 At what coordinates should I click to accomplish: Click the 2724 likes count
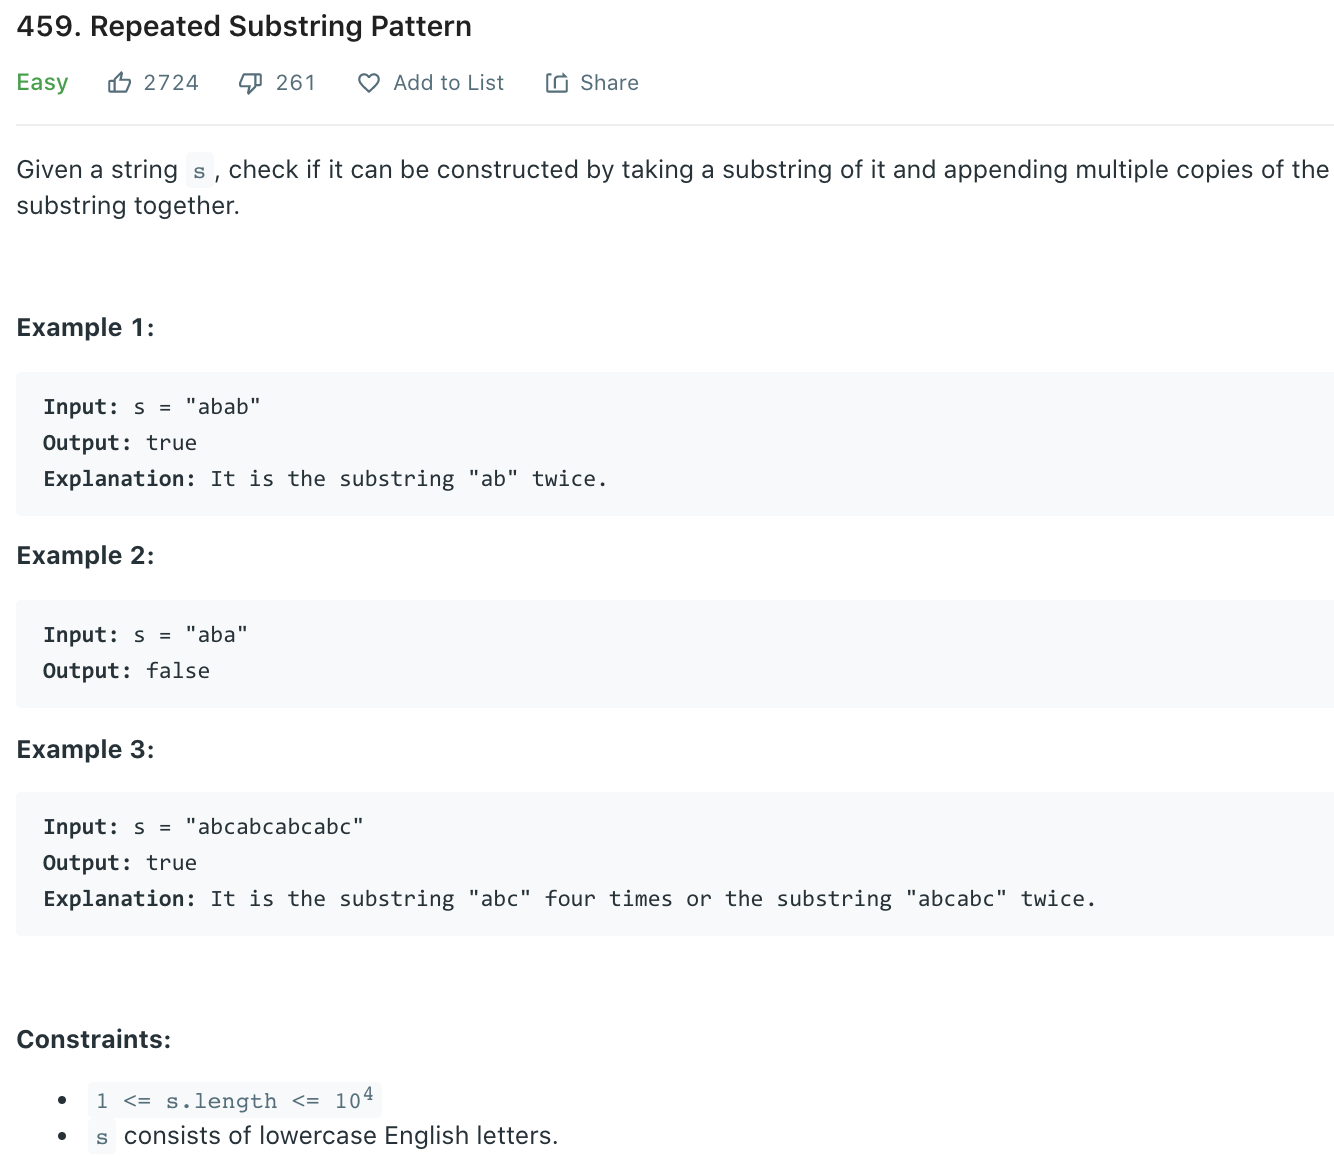point(171,83)
